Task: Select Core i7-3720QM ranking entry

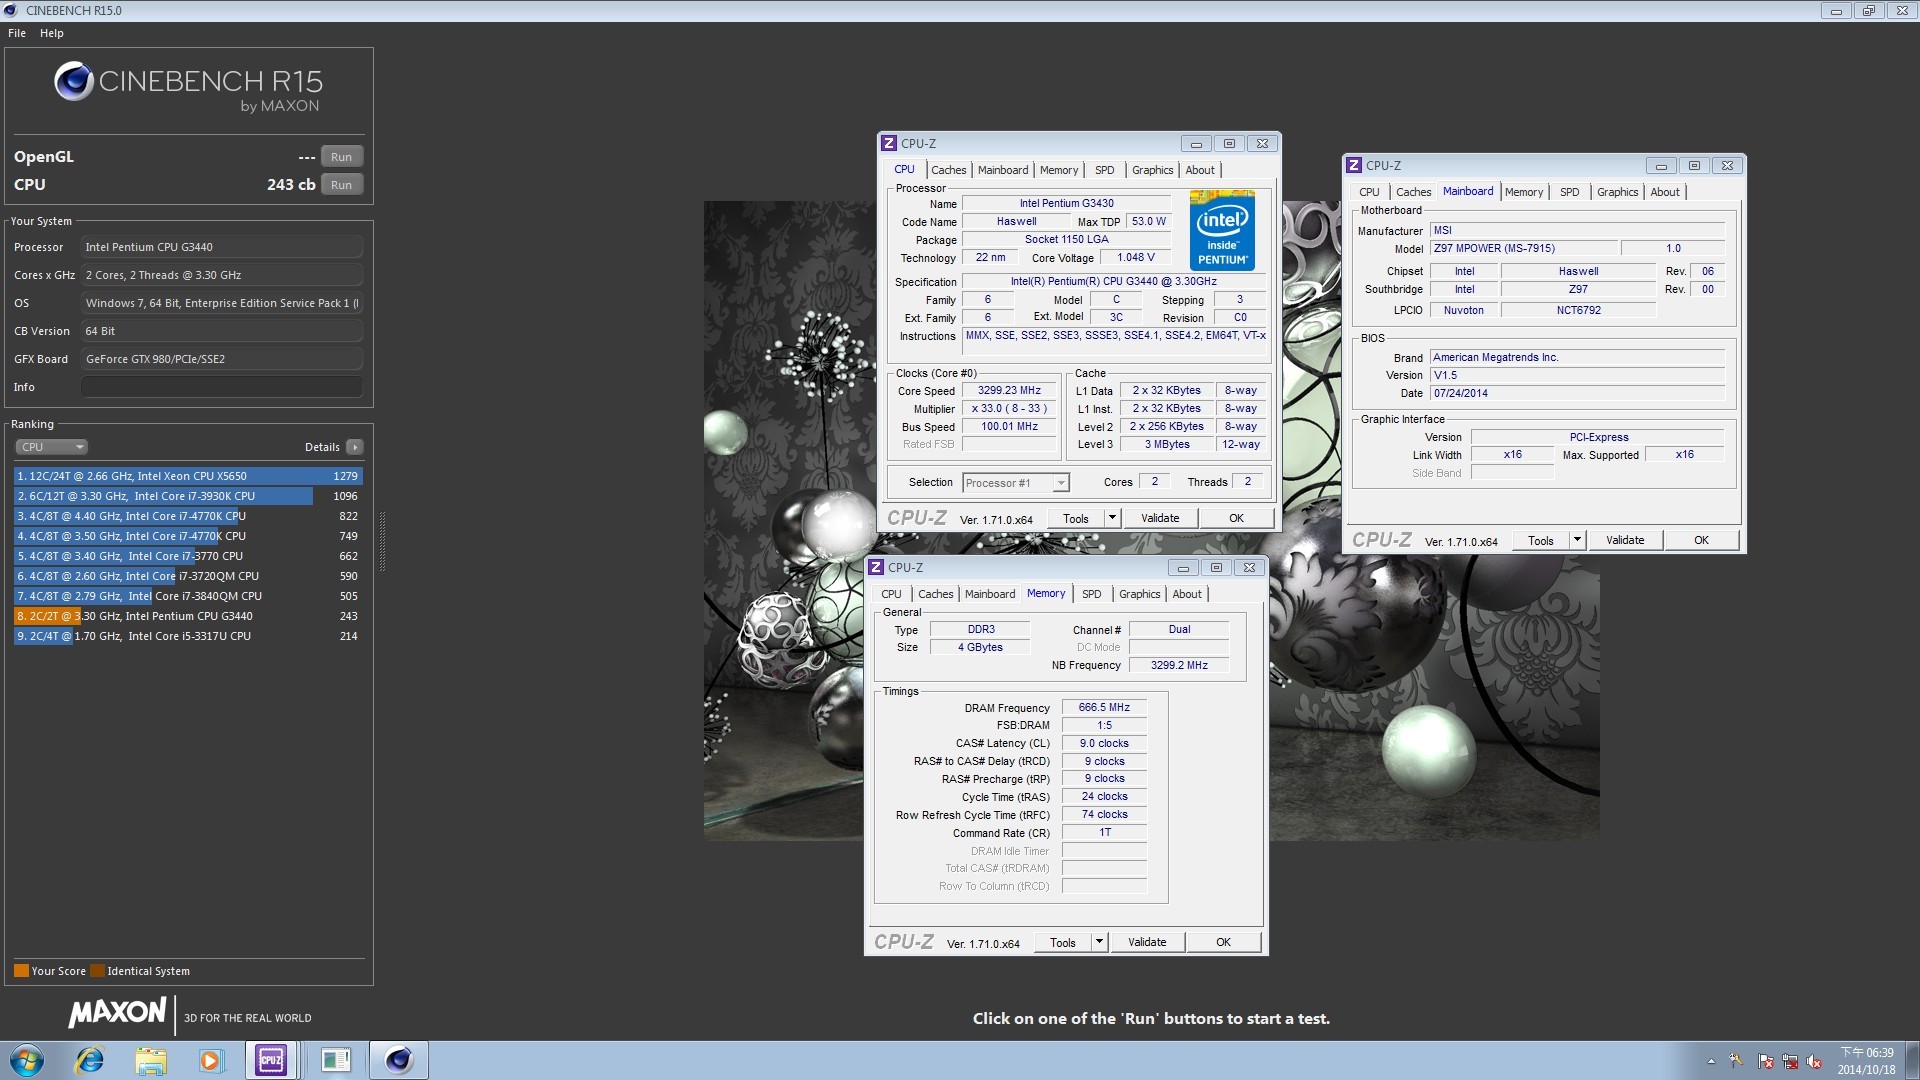Action: [x=188, y=576]
